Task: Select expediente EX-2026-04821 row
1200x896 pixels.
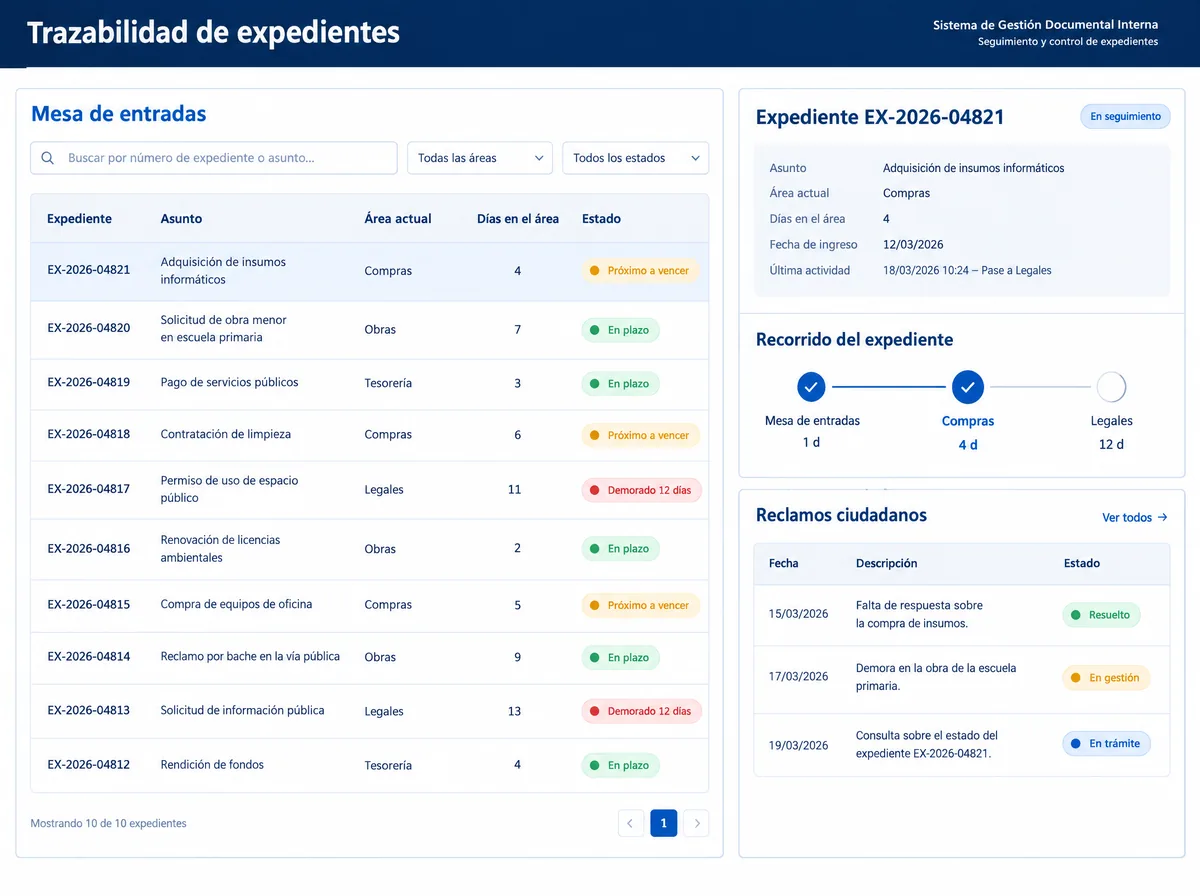Action: coord(370,271)
